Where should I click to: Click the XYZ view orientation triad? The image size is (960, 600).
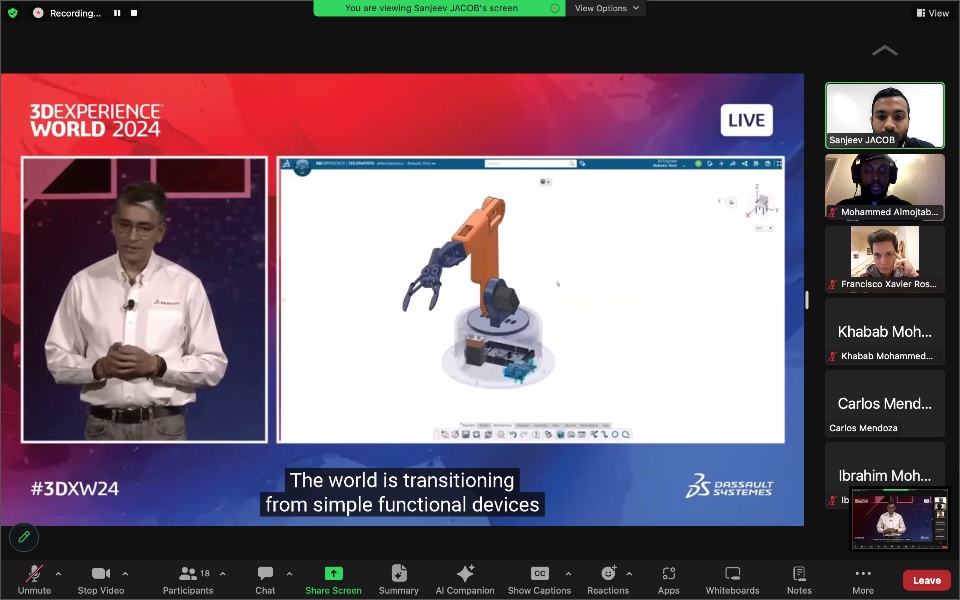click(x=761, y=201)
